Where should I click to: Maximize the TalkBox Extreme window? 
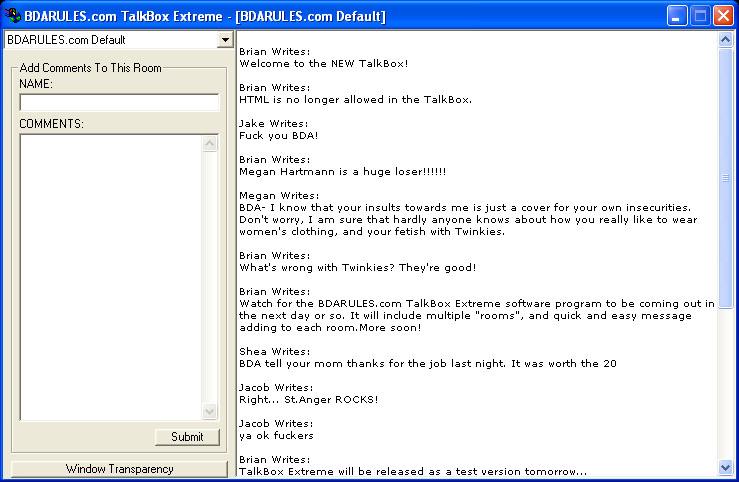pos(700,16)
